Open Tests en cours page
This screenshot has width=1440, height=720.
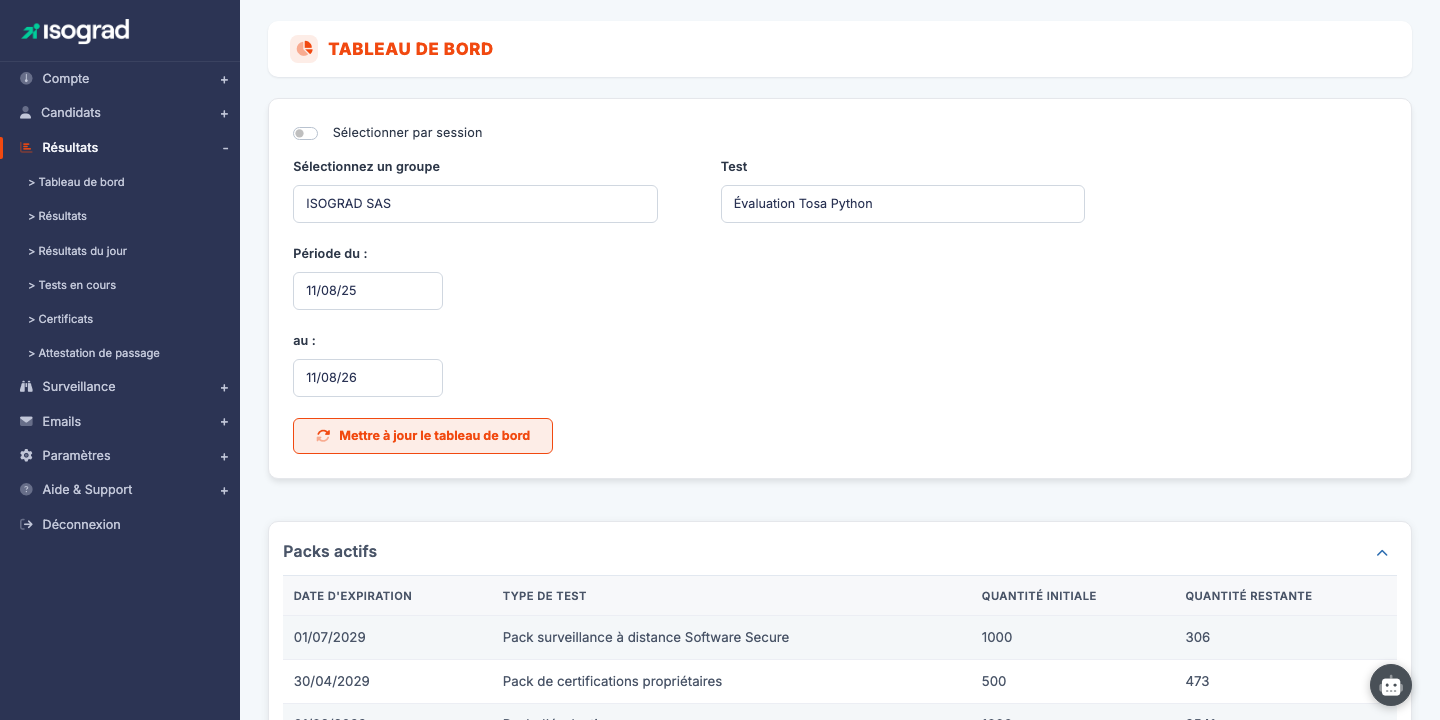(72, 285)
